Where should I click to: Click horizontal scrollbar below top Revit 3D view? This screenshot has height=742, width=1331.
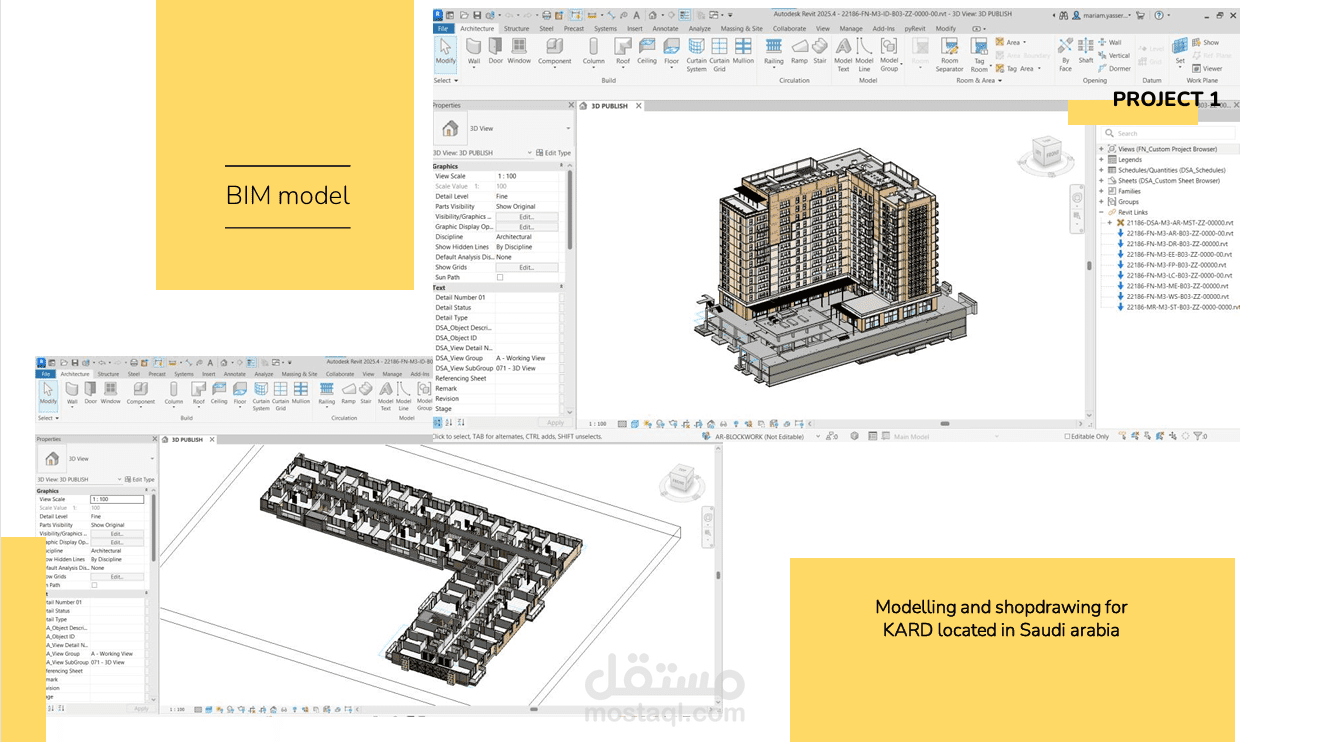pyautogui.click(x=945, y=424)
